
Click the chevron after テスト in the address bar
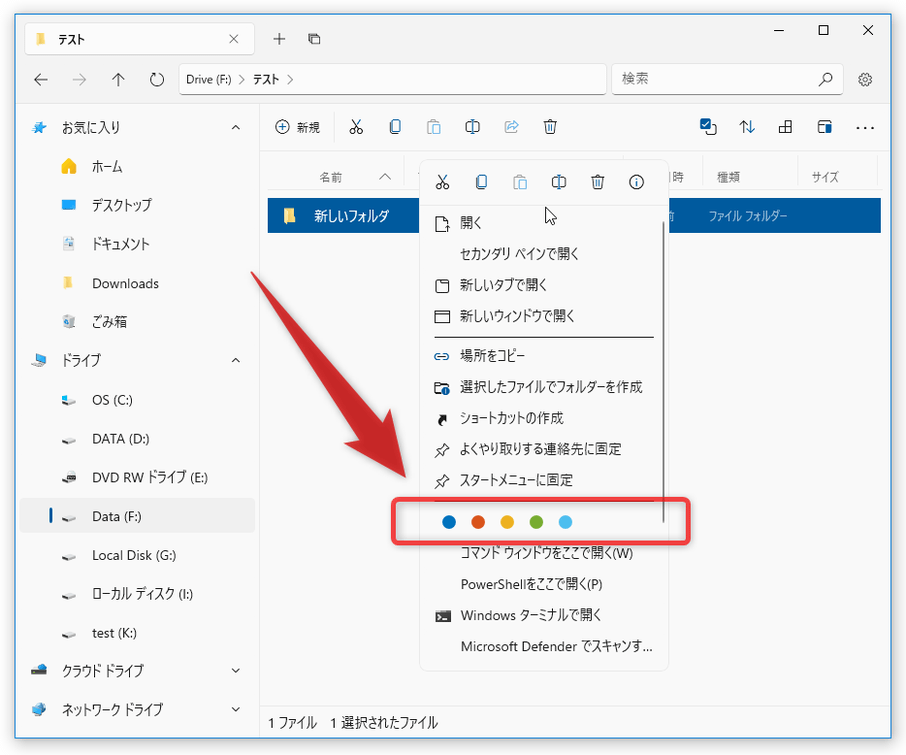(290, 80)
